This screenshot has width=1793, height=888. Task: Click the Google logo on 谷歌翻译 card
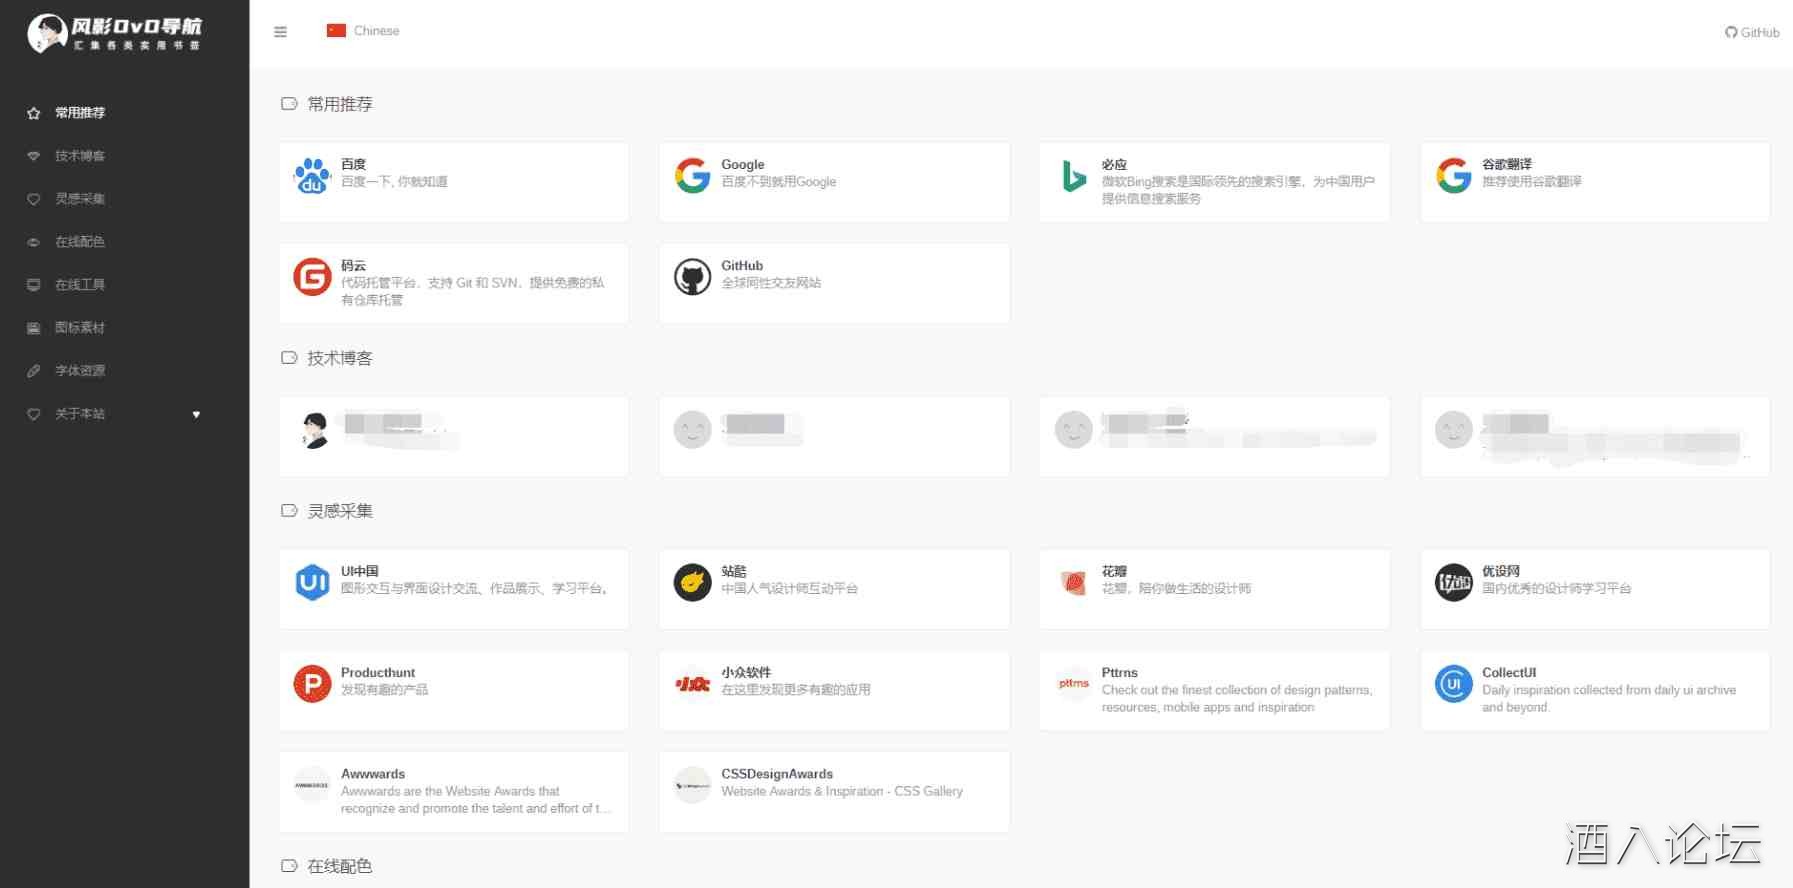pyautogui.click(x=1453, y=175)
